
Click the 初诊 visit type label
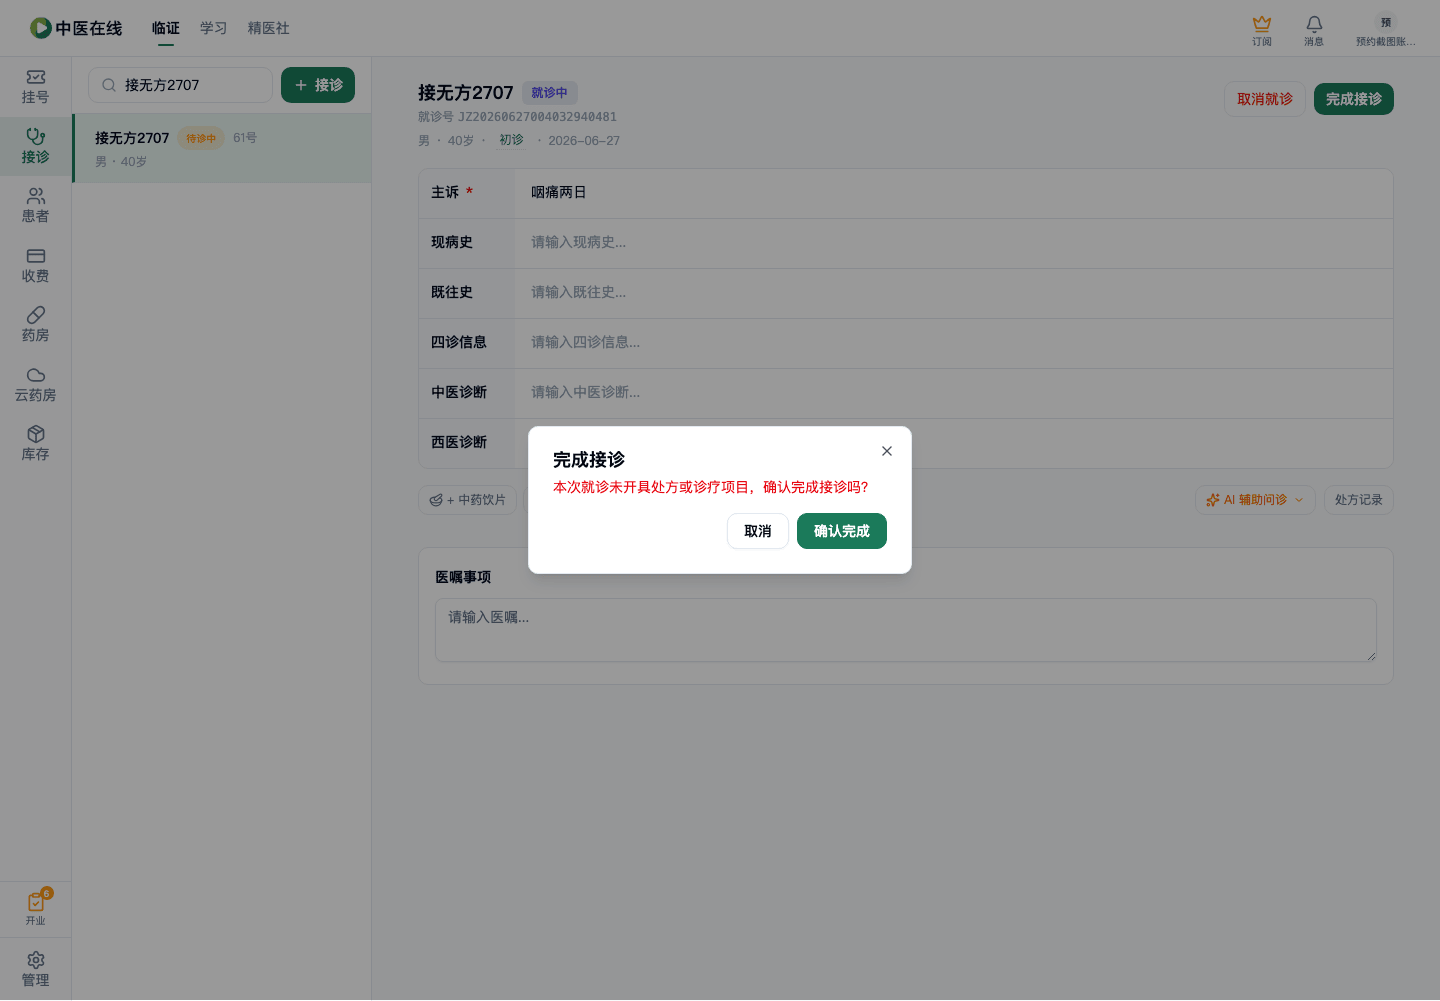point(512,140)
